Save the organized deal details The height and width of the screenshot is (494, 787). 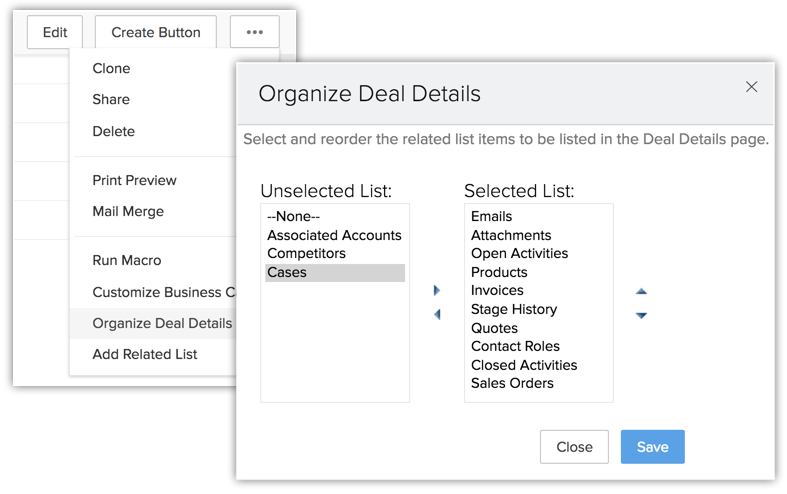(x=652, y=447)
